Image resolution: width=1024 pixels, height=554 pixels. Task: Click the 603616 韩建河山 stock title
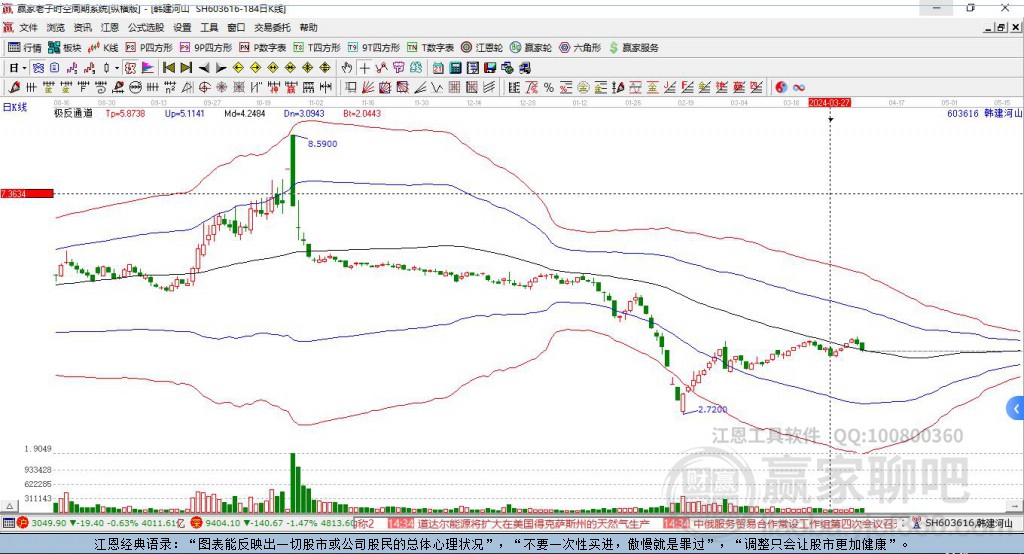984,114
